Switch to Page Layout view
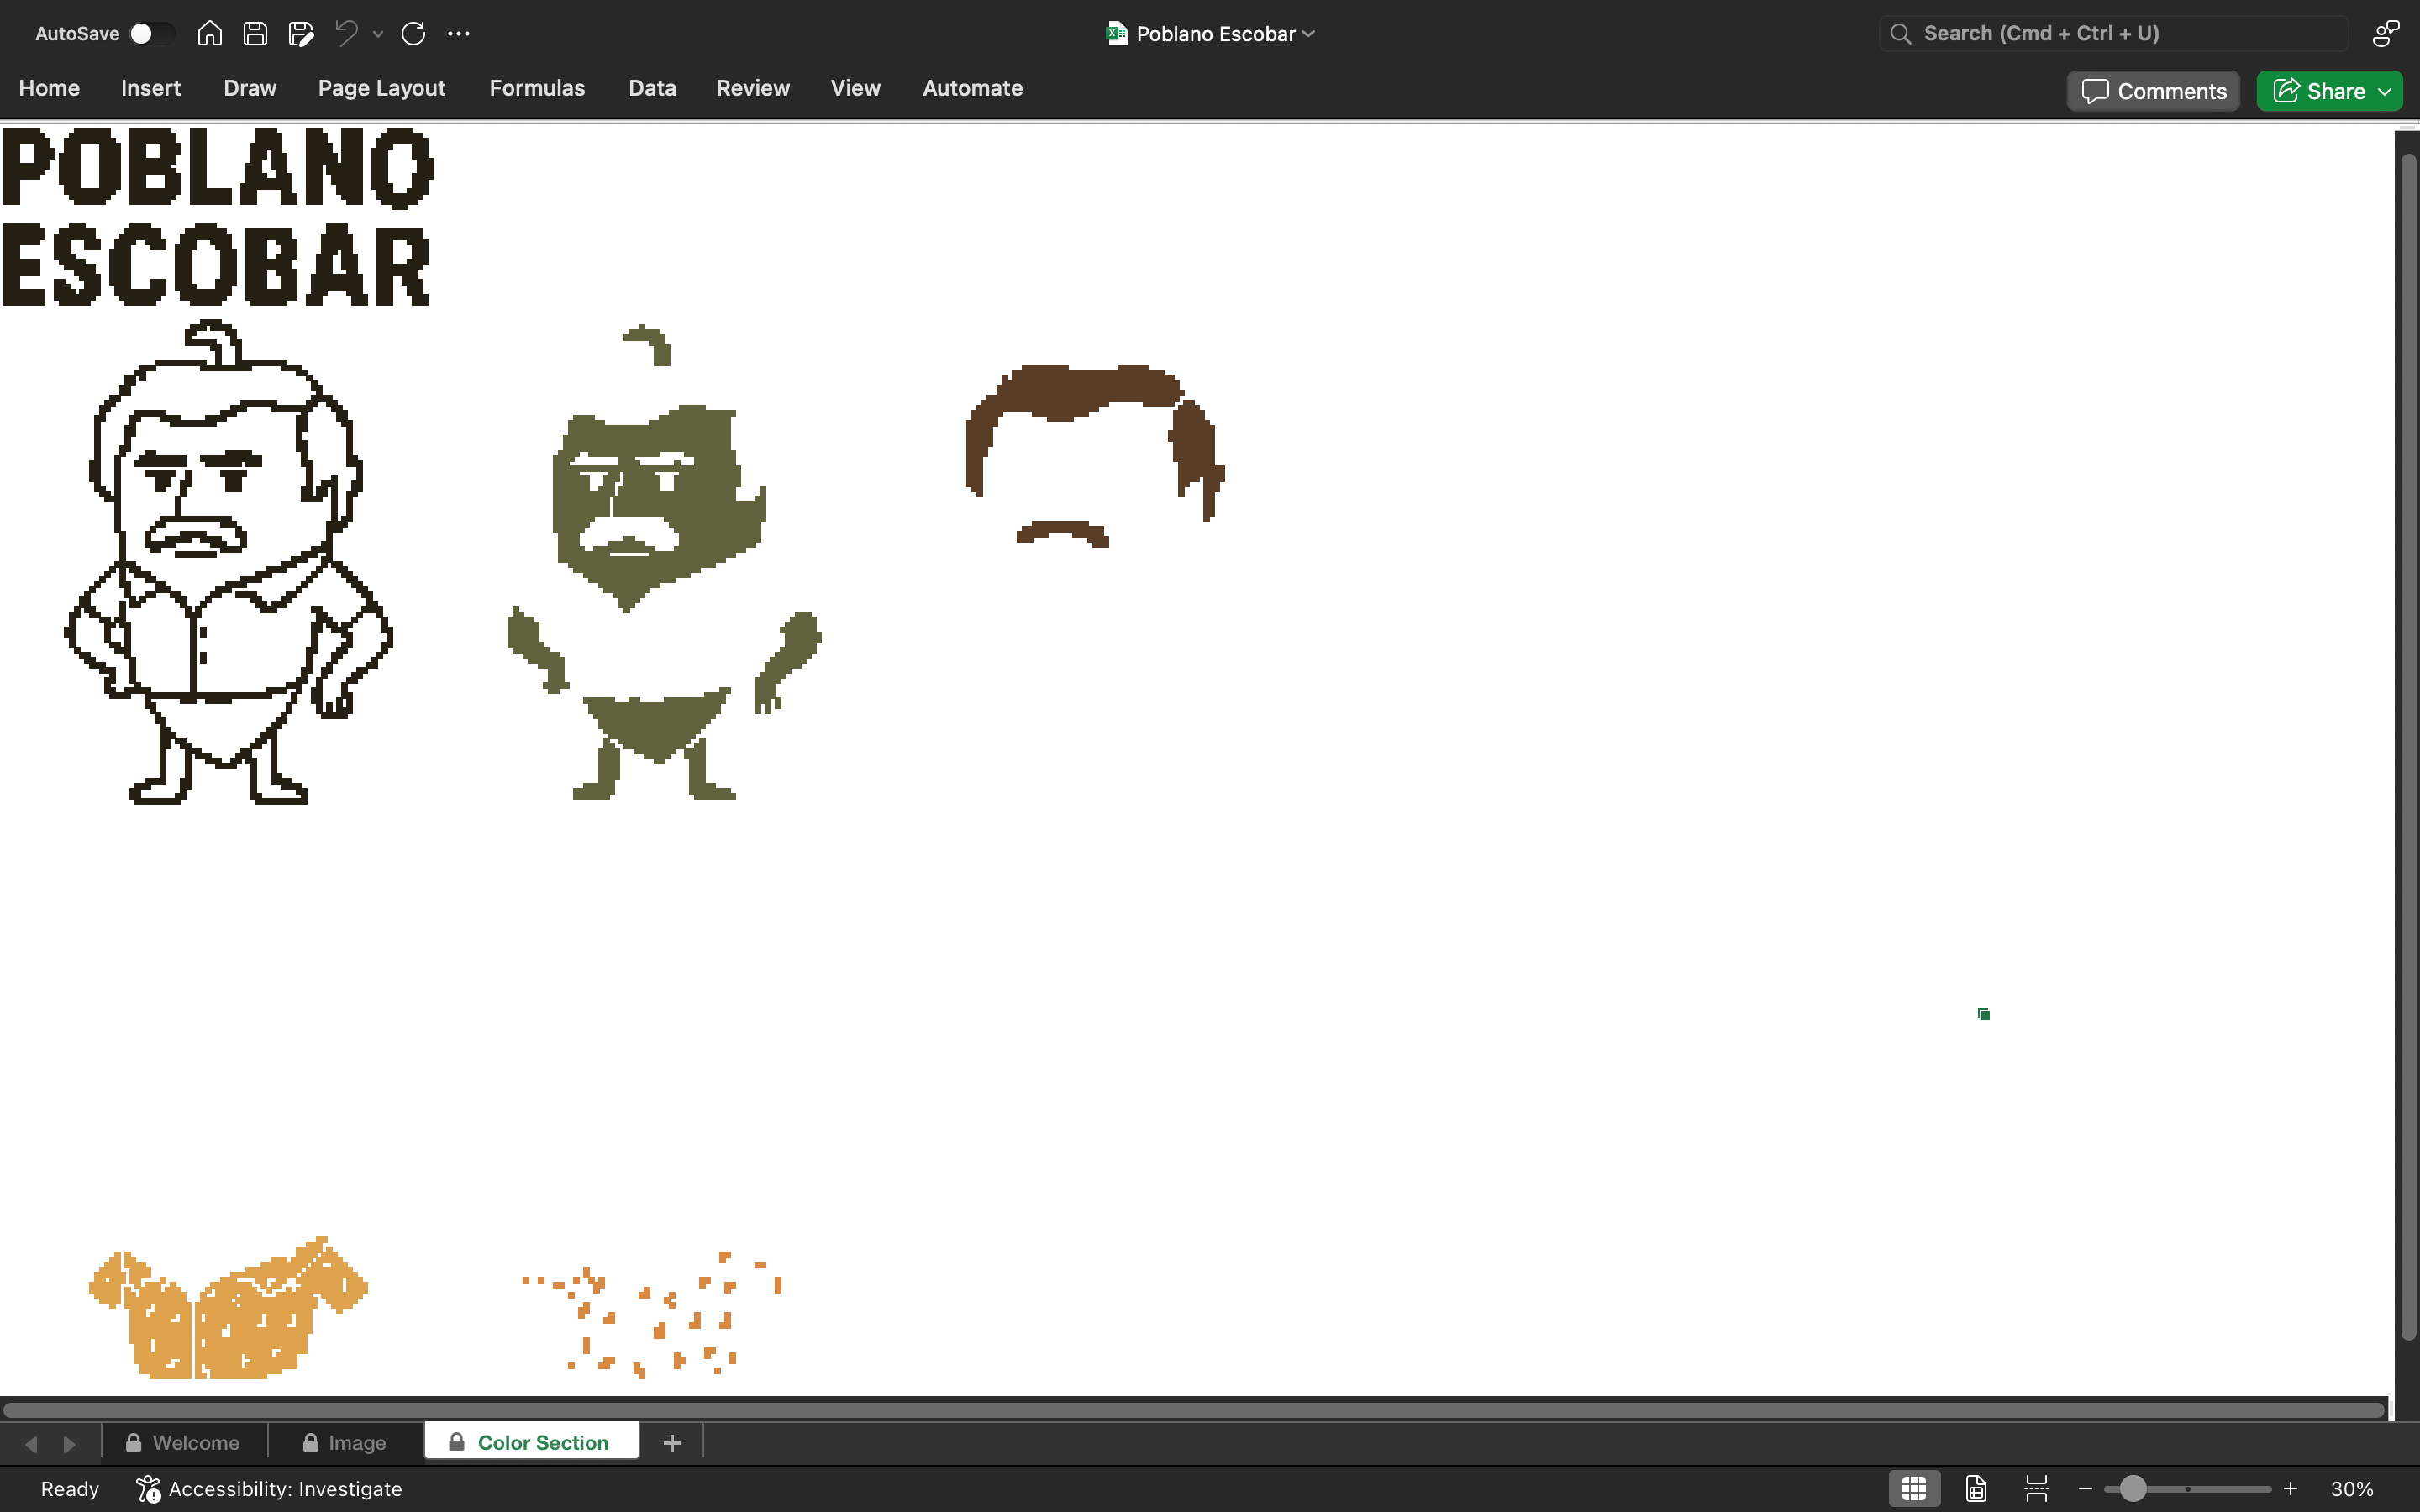 coord(1976,1489)
